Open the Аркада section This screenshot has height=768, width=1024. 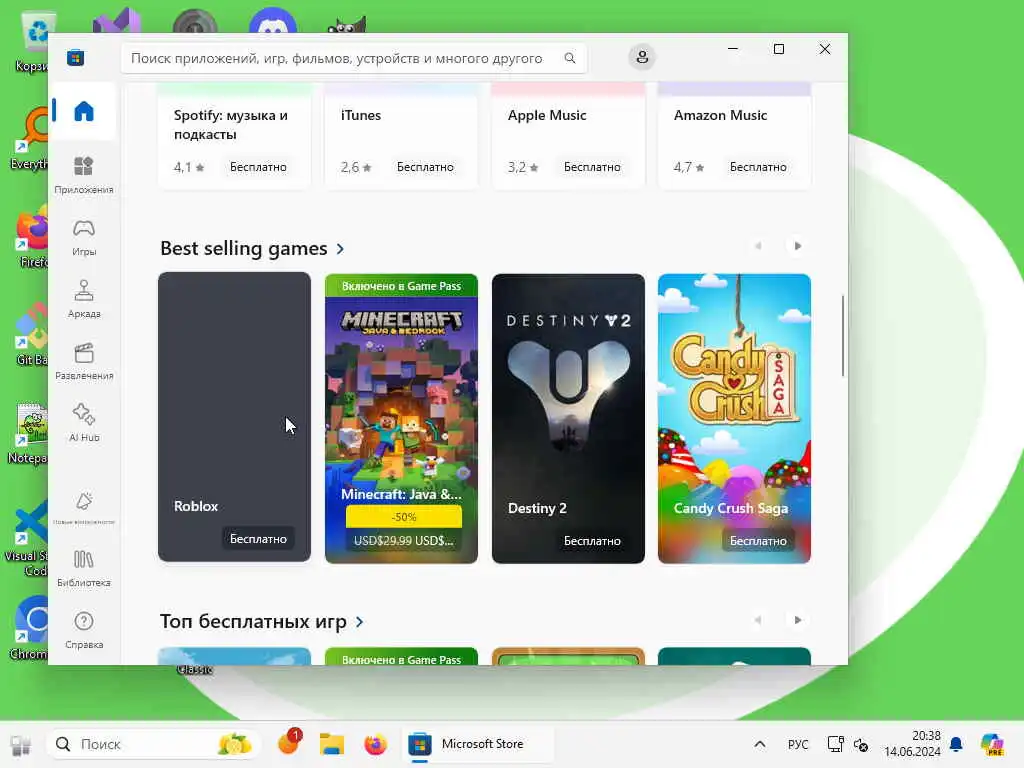[84, 299]
